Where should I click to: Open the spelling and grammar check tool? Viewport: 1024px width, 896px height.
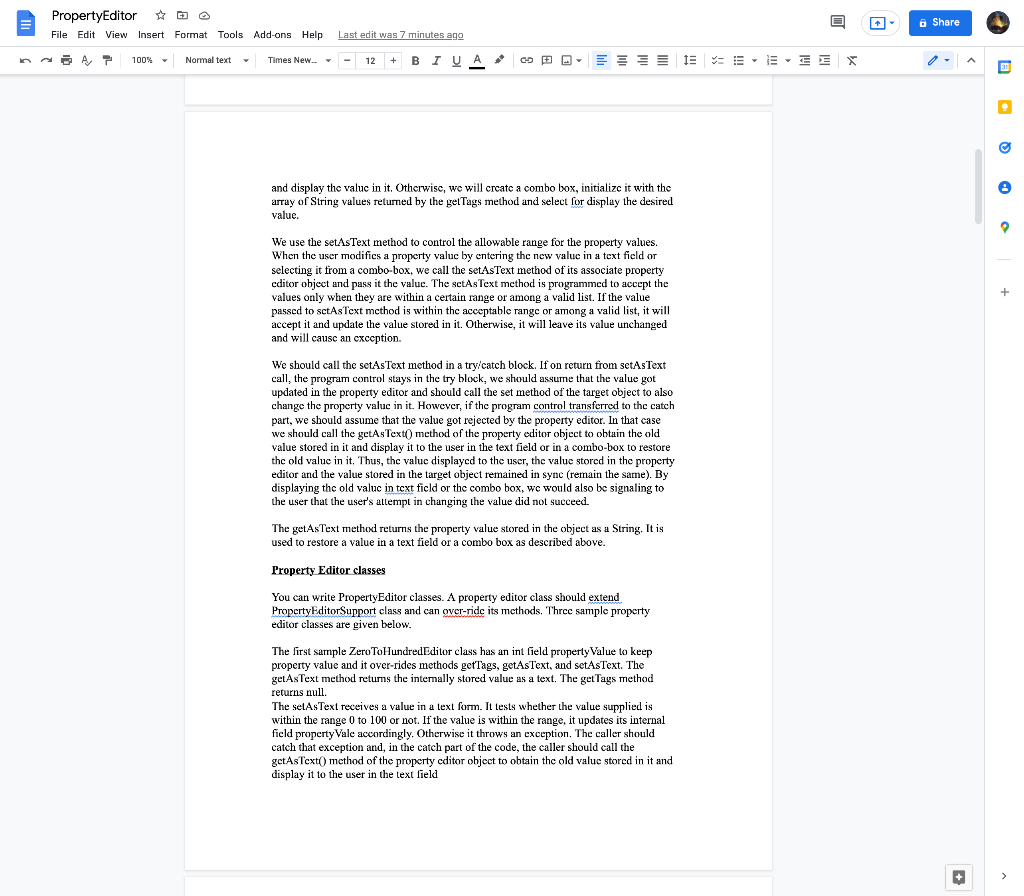(86, 60)
